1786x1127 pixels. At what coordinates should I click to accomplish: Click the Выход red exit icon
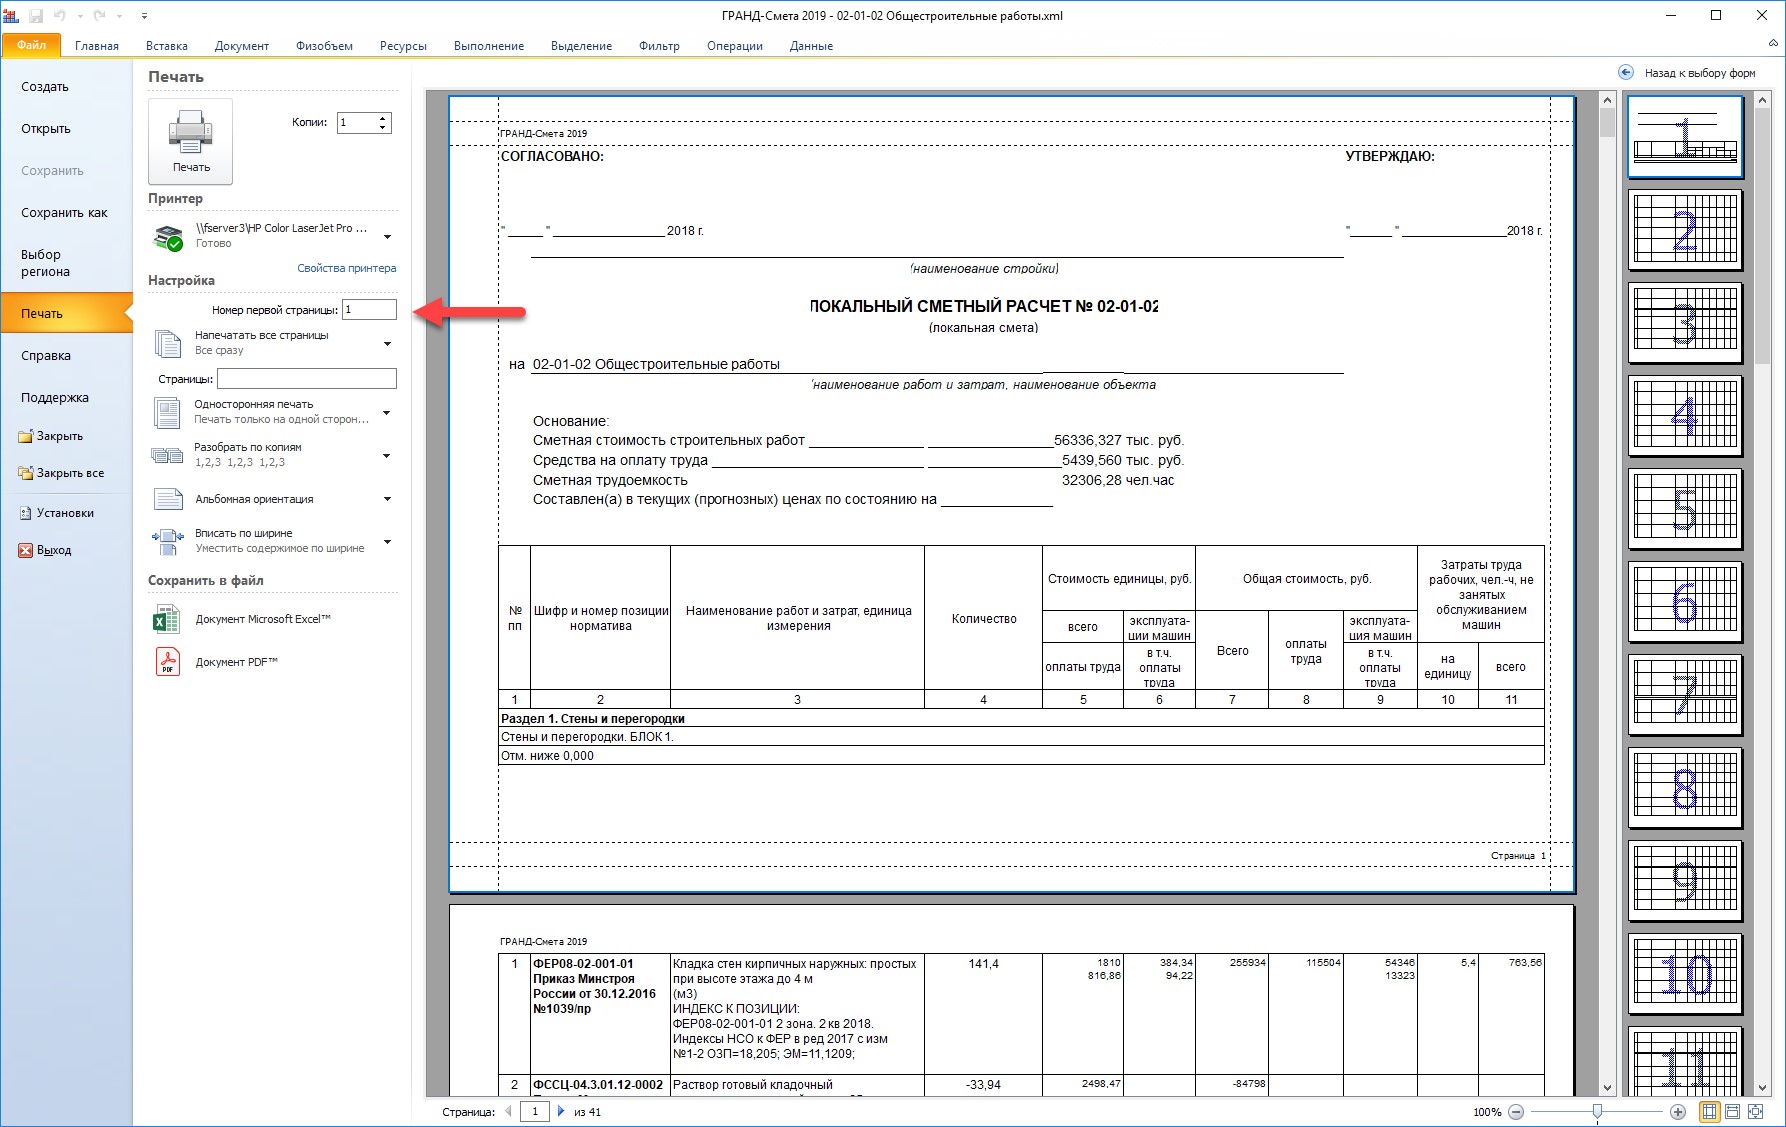pos(26,550)
